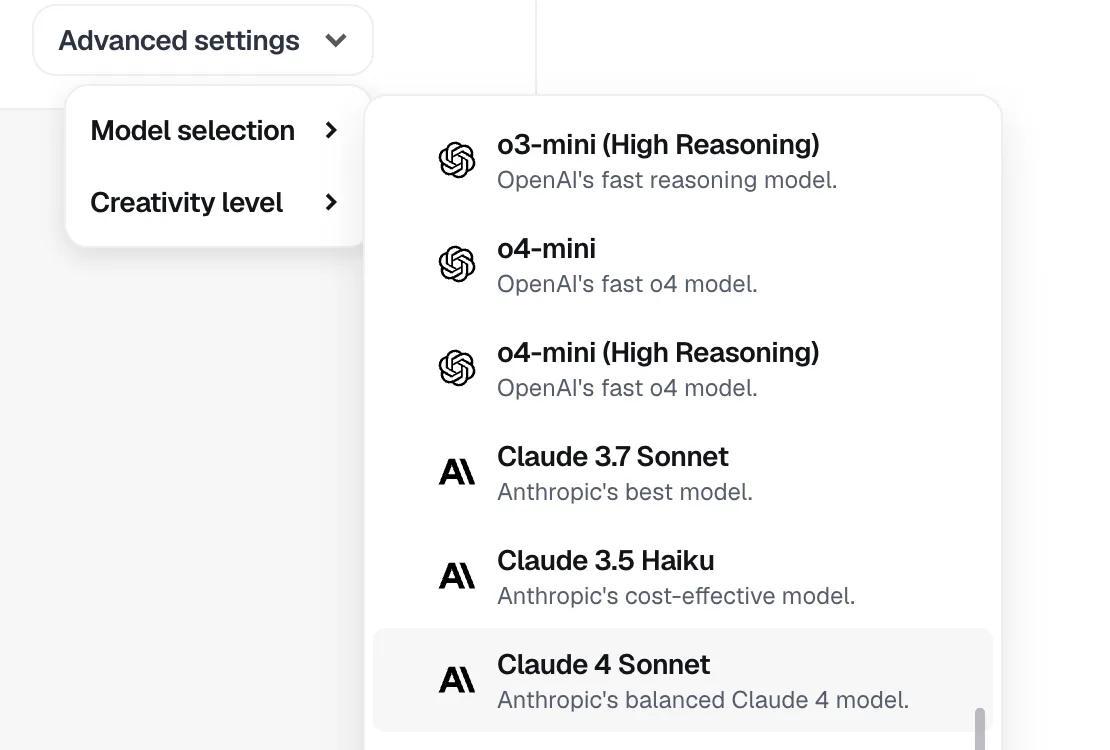Screen dimensions: 1110x750
Task: Click the "OpenAI's fast reasoning model." description
Action: point(666,181)
